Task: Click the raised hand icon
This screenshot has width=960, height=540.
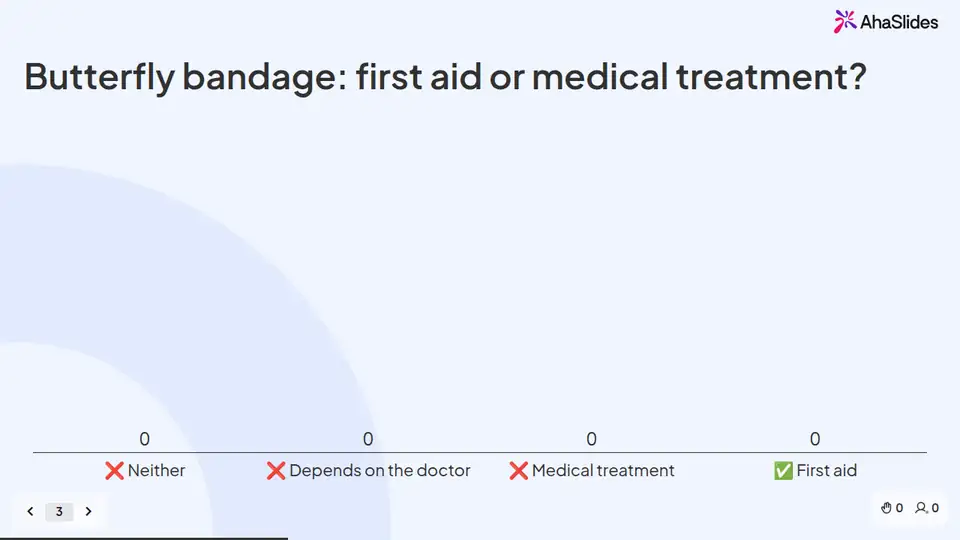Action: point(886,508)
